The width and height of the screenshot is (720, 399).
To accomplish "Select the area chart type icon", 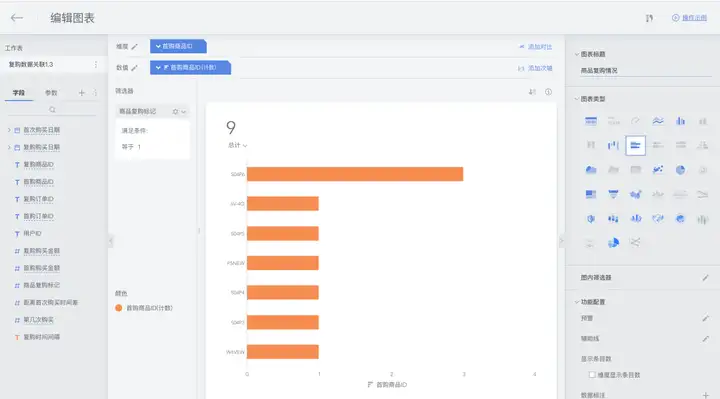I will coord(591,170).
